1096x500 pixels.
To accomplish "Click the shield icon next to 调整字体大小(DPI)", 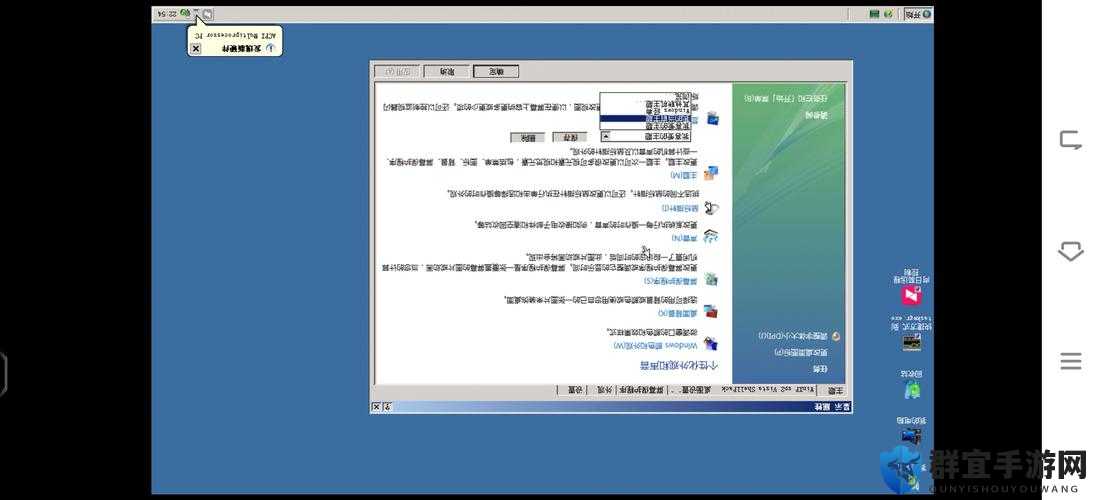I will point(834,336).
